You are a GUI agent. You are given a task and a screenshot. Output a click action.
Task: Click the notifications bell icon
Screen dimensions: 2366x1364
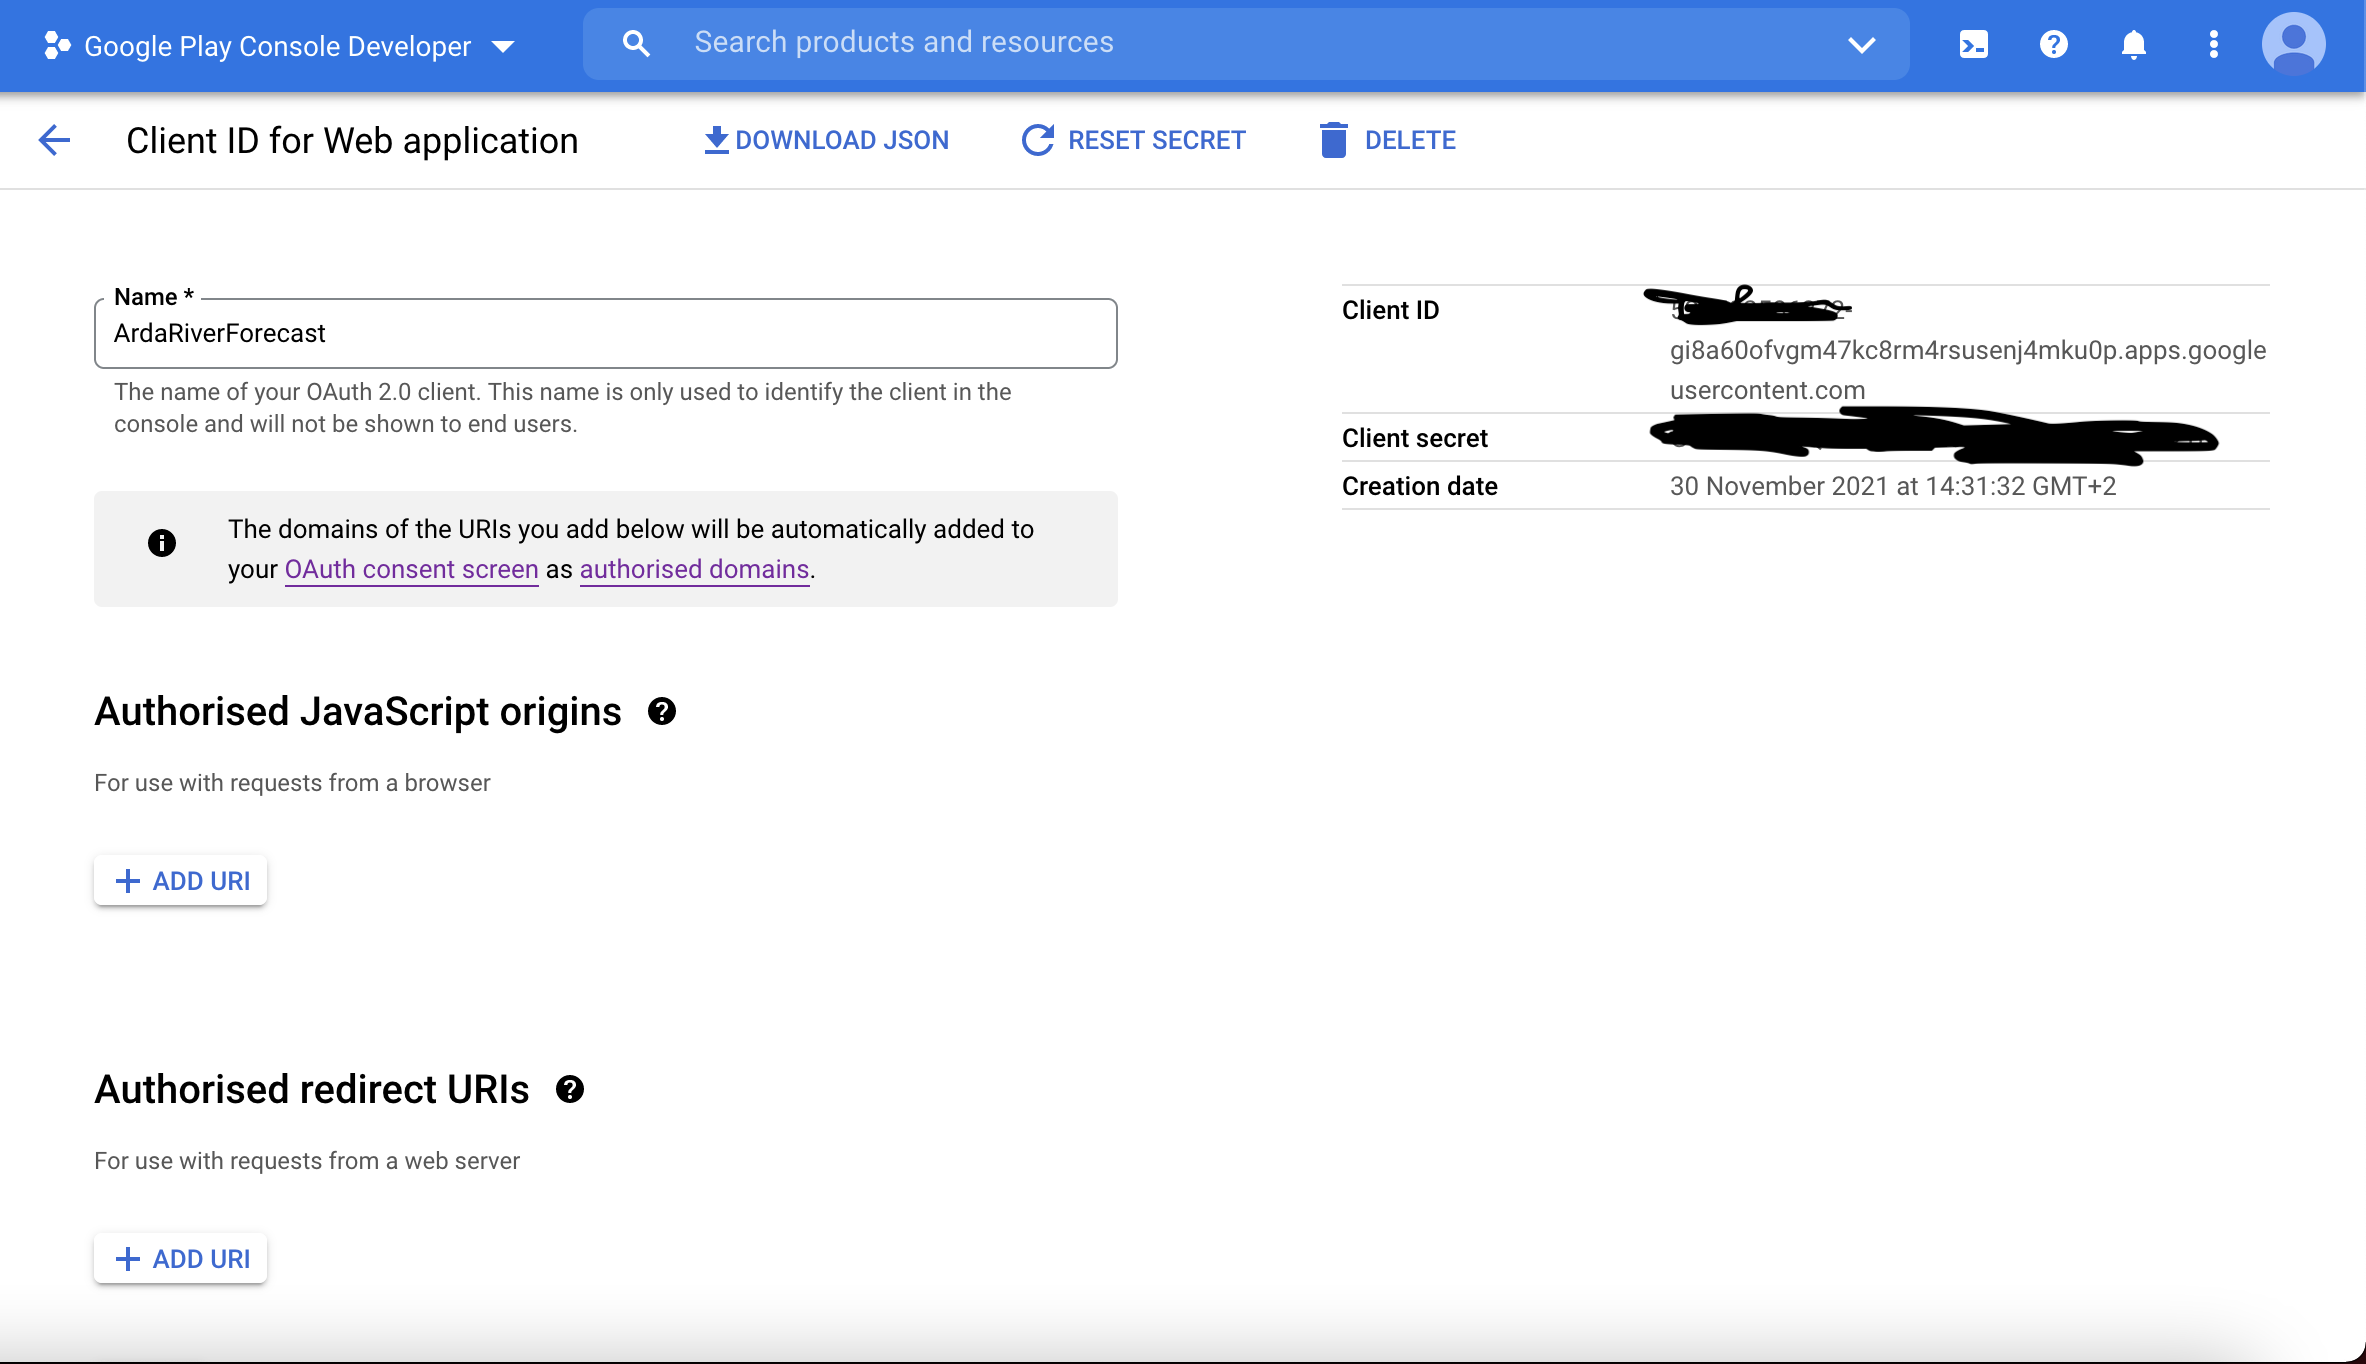point(2132,44)
